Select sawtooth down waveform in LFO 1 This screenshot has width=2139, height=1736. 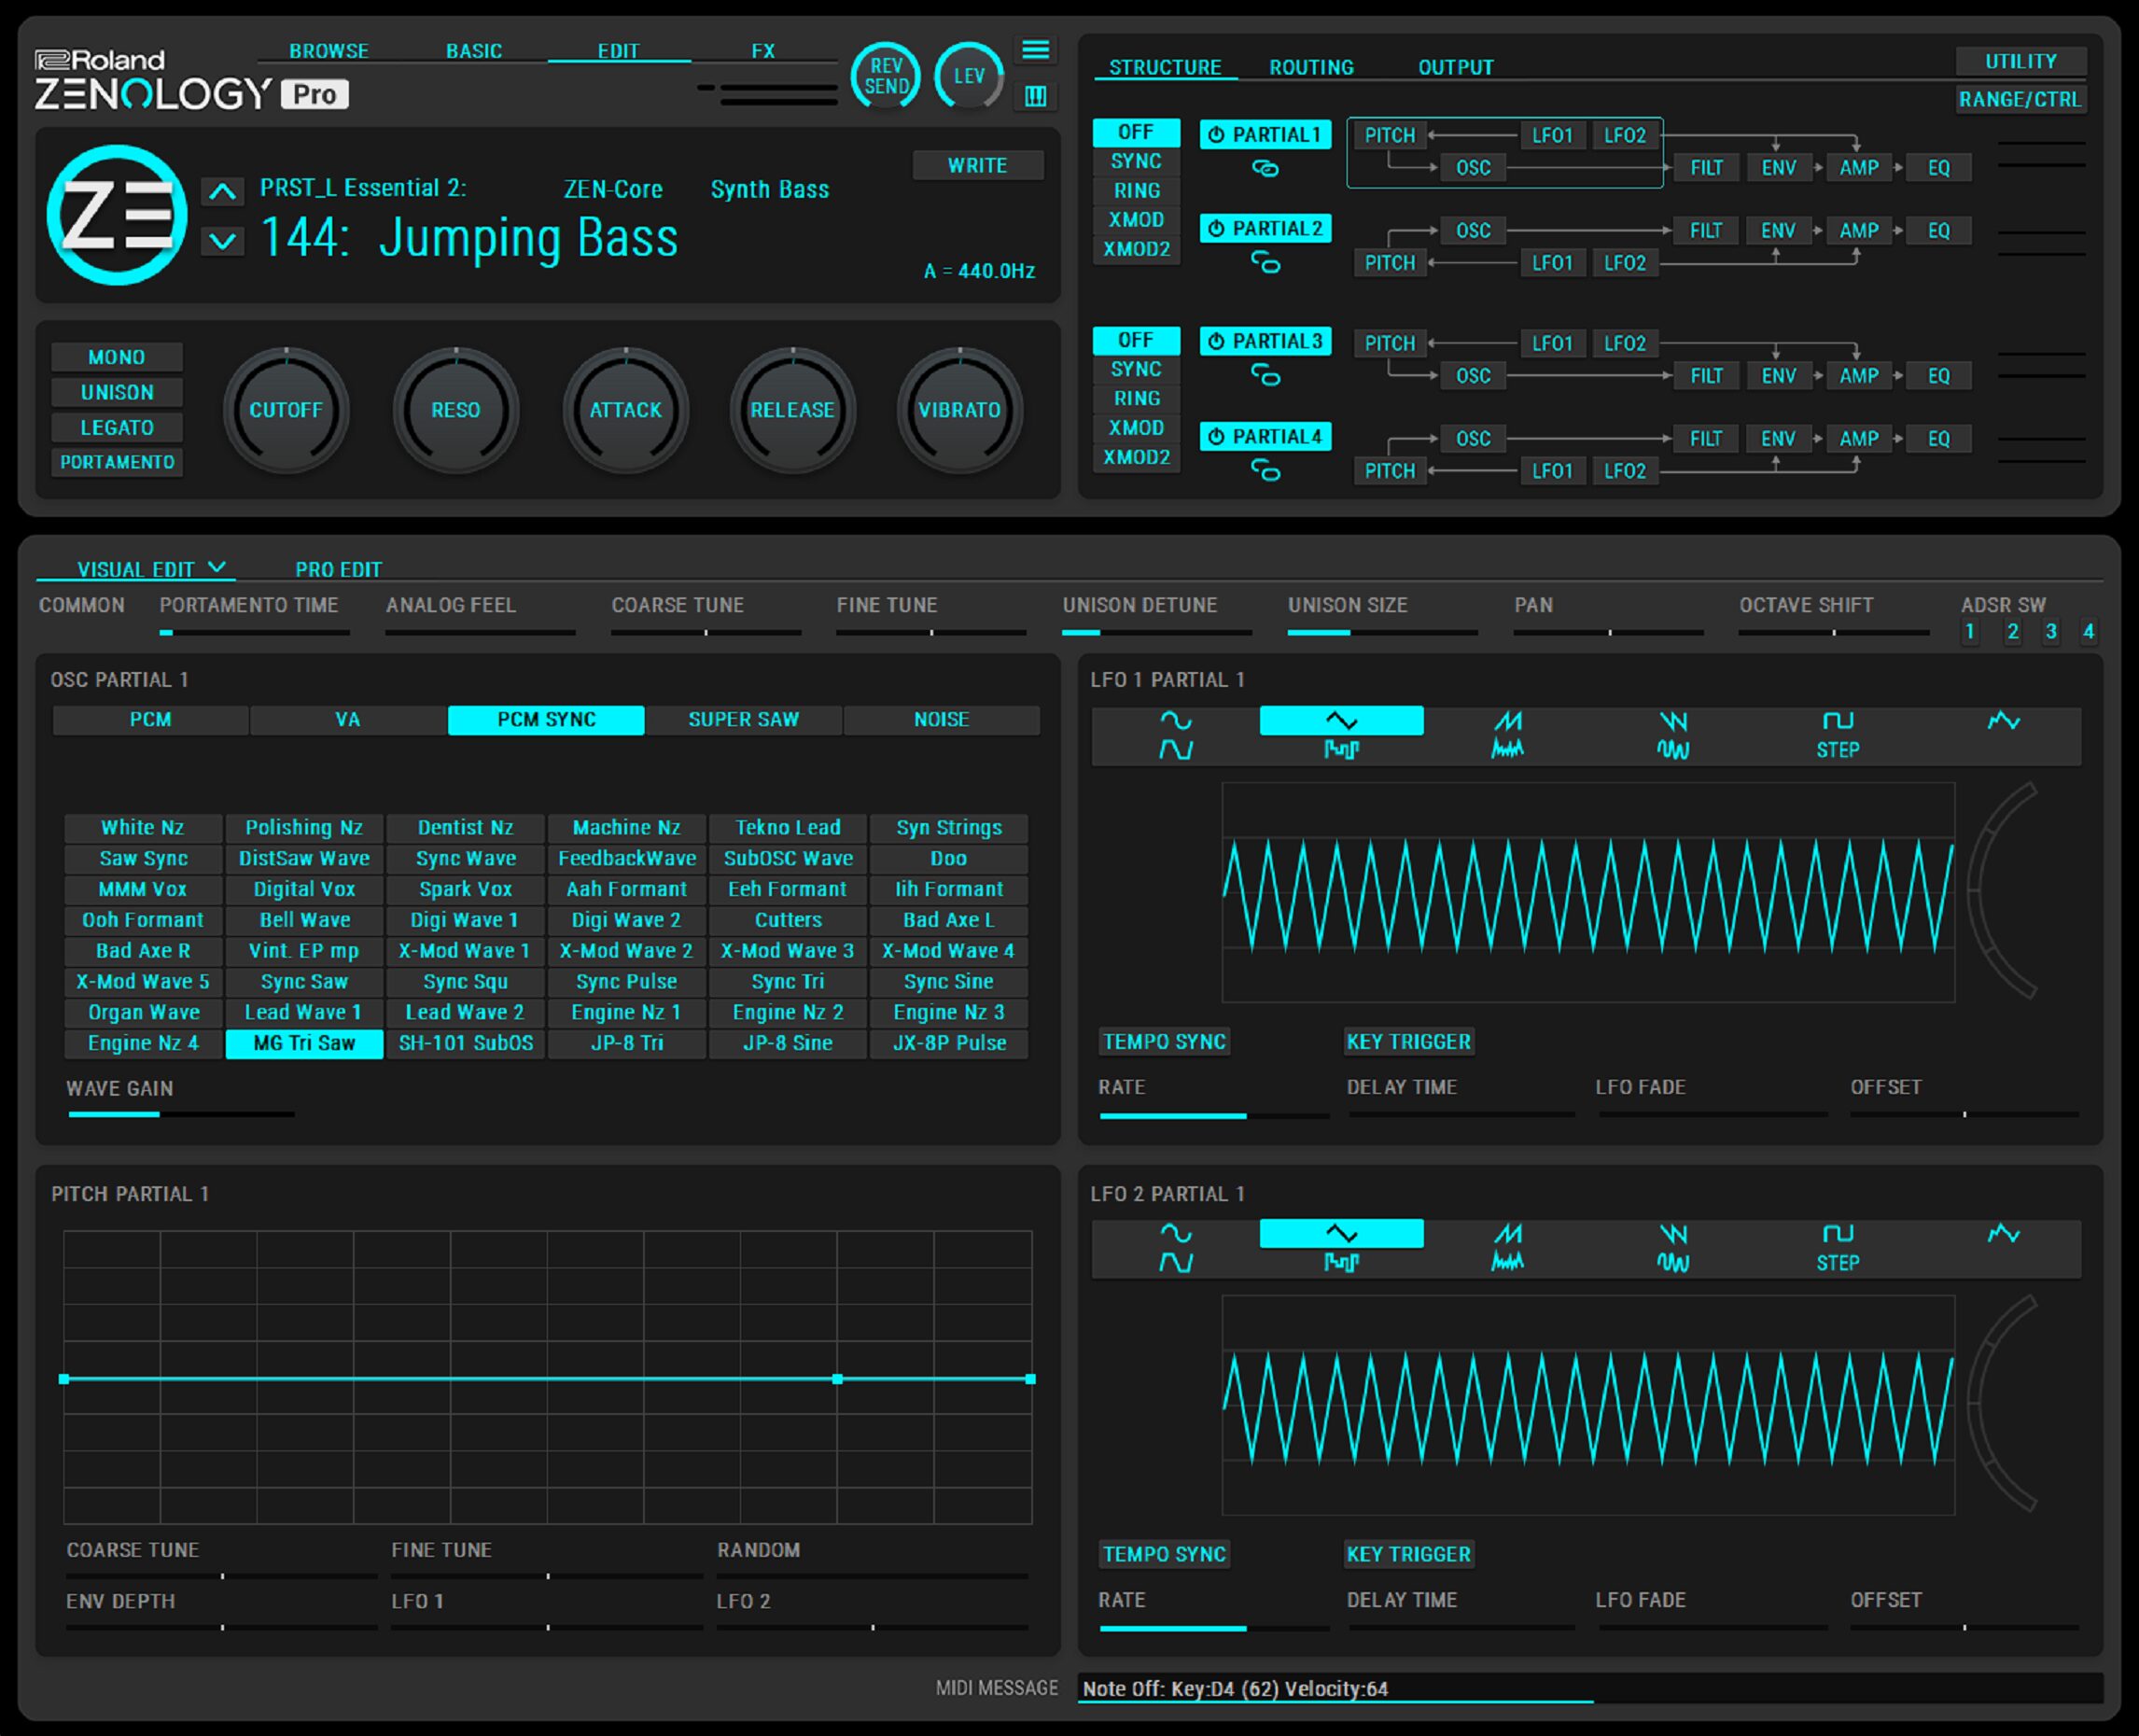tap(1673, 720)
